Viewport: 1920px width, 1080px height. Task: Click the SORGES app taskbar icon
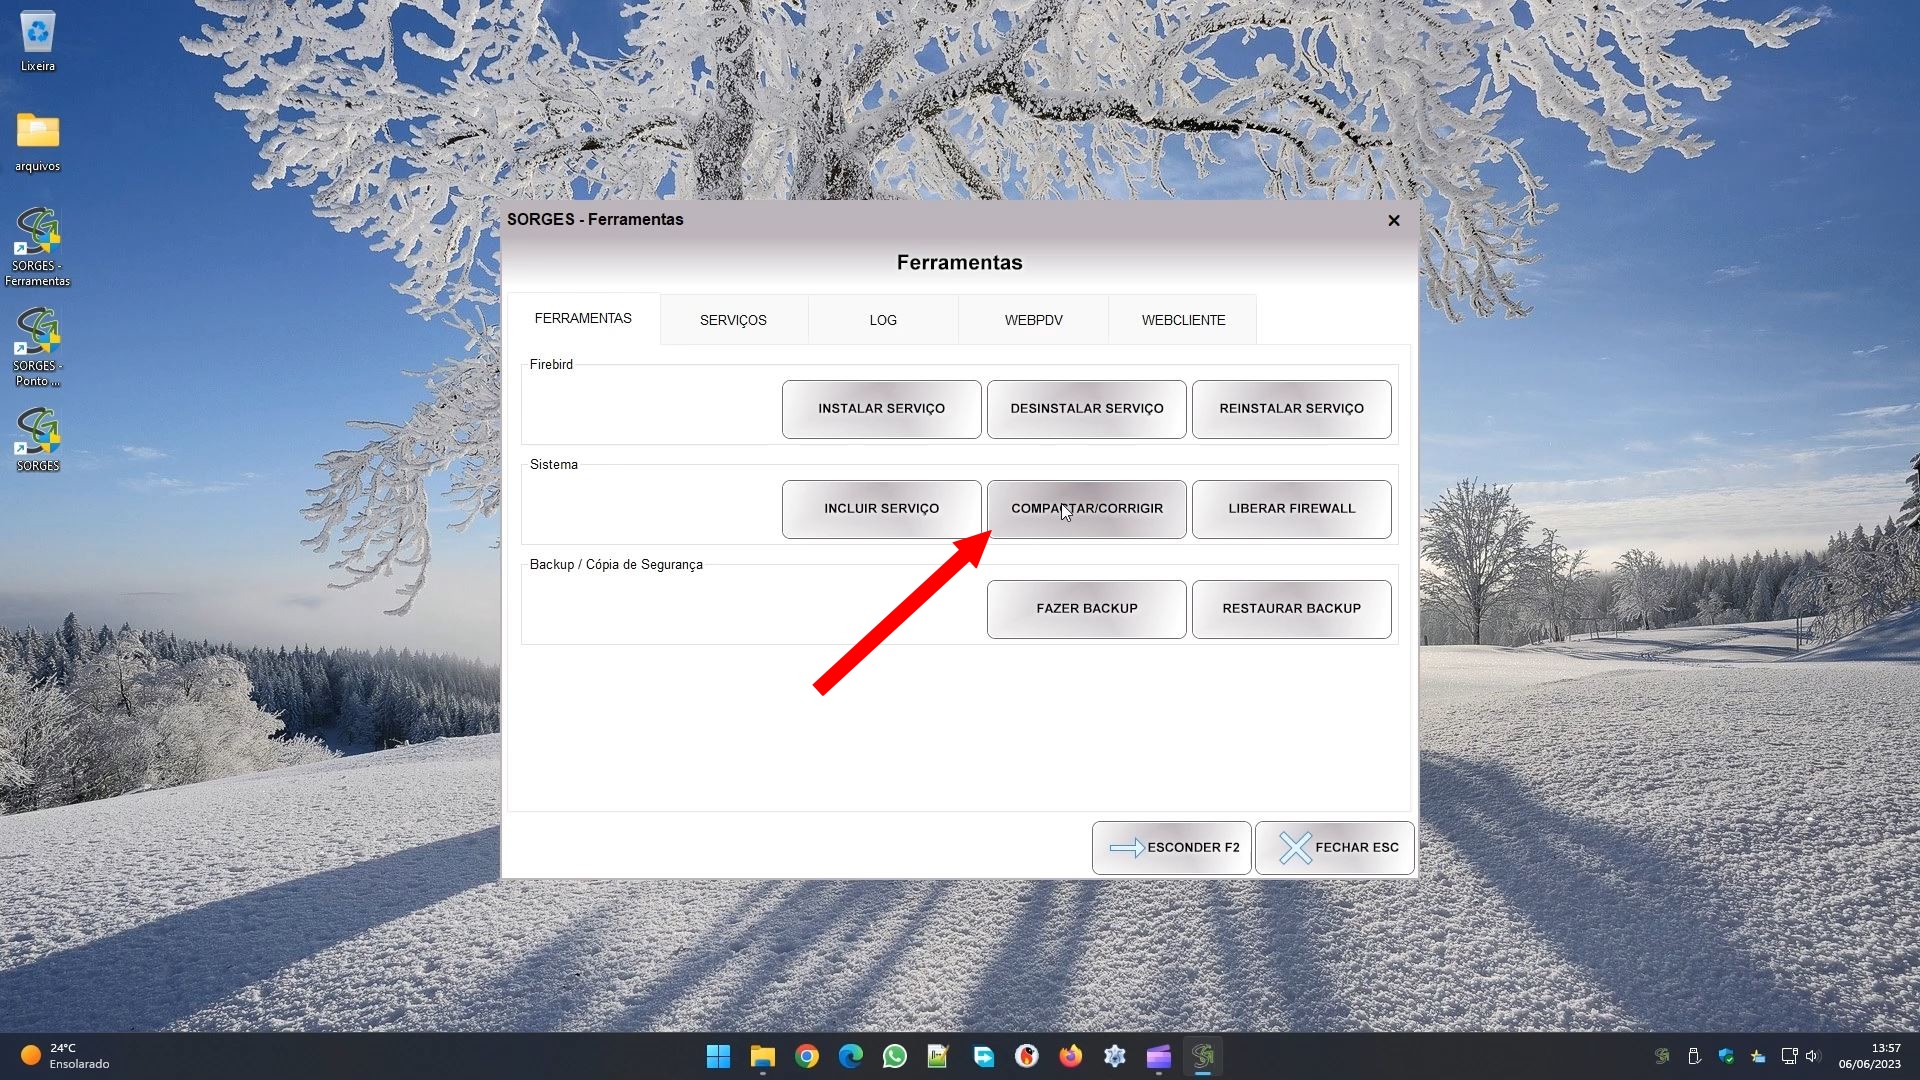[1203, 1056]
